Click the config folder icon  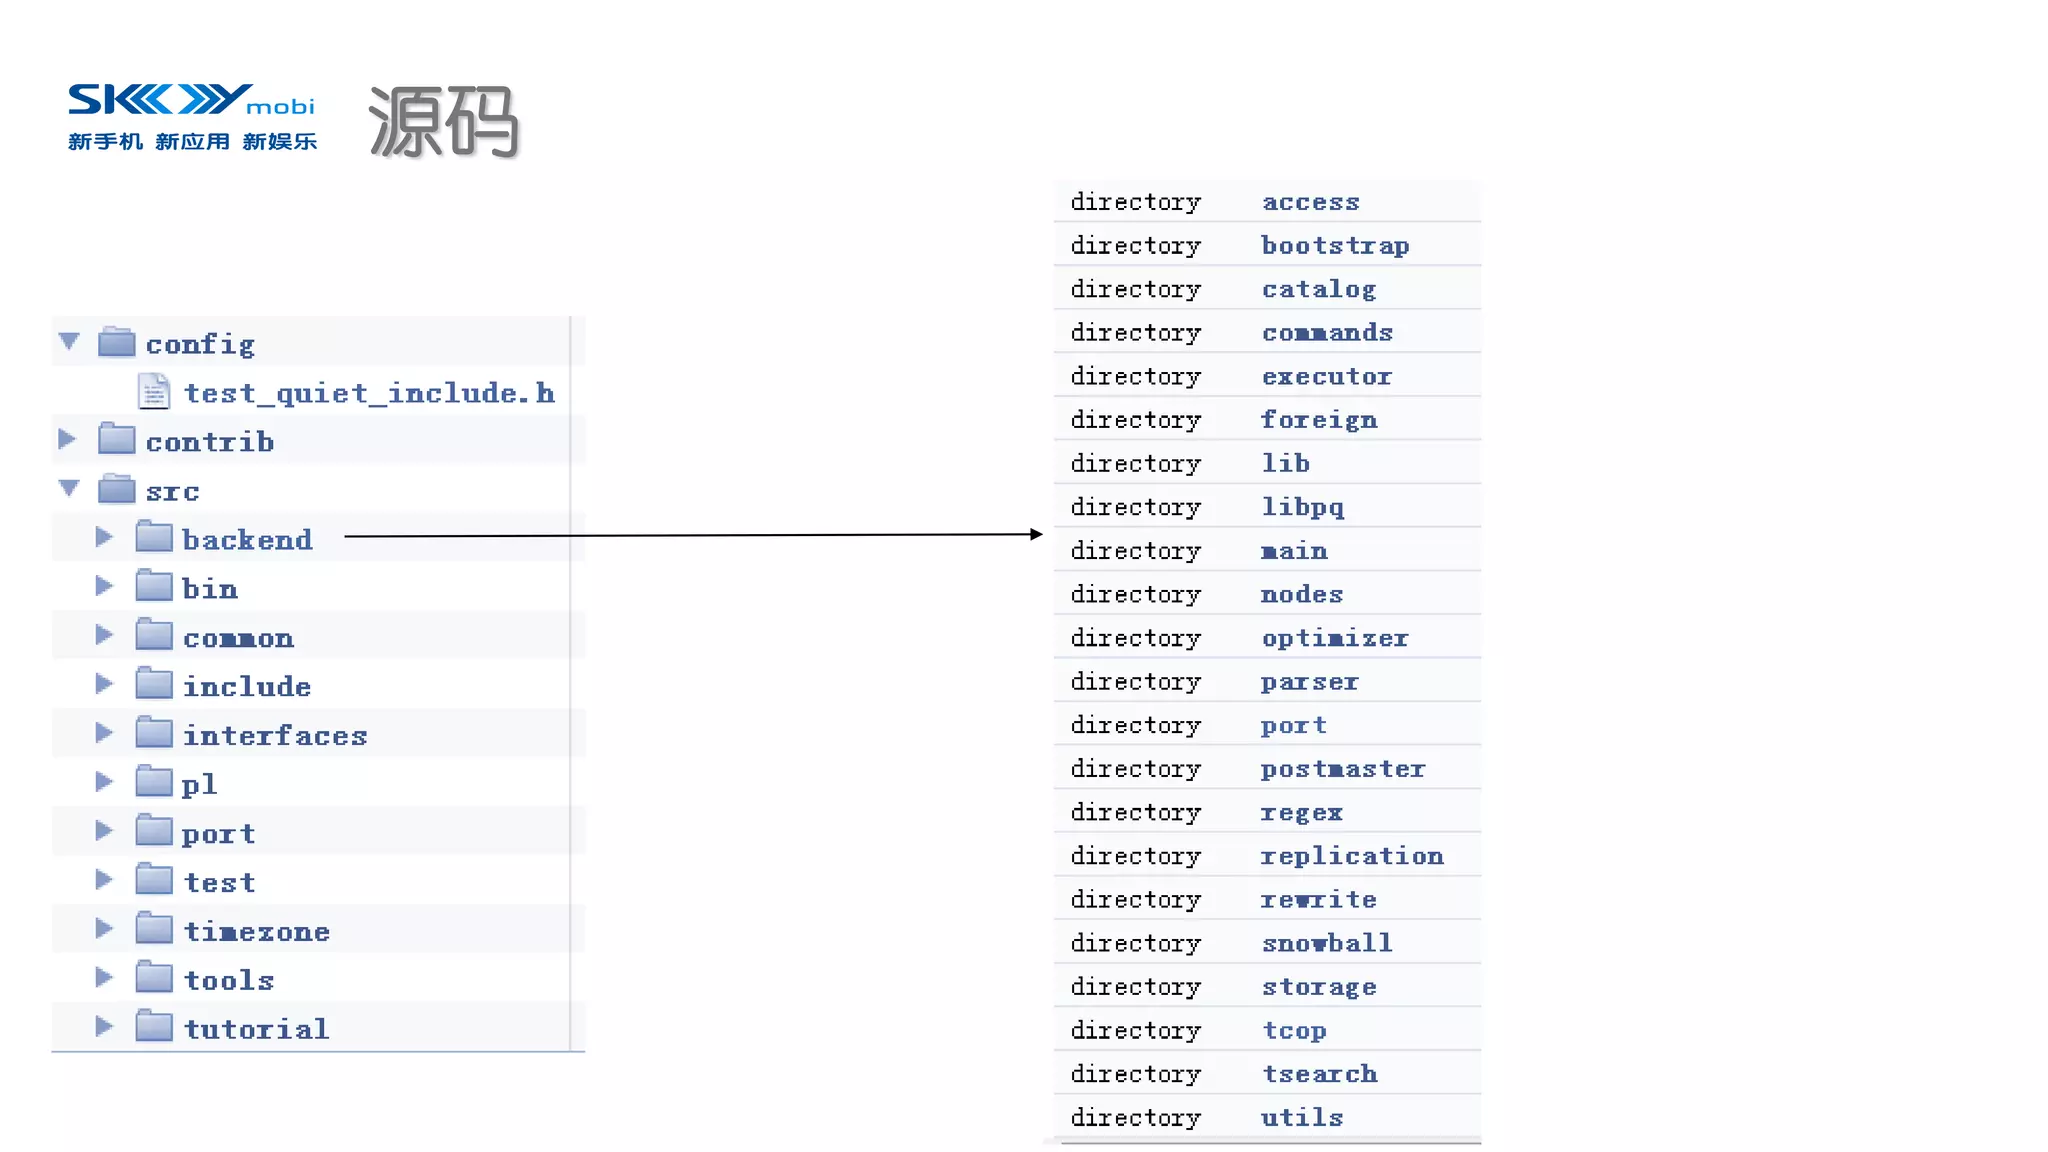coord(117,343)
